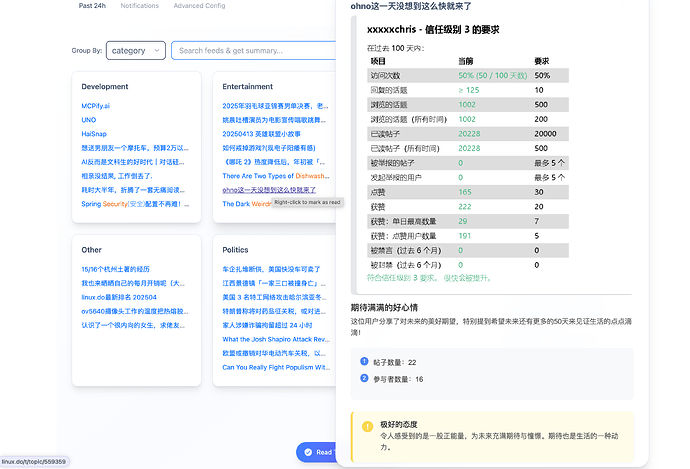Click the 参与者数量: 16 line
The width and height of the screenshot is (690, 469).
398,379
